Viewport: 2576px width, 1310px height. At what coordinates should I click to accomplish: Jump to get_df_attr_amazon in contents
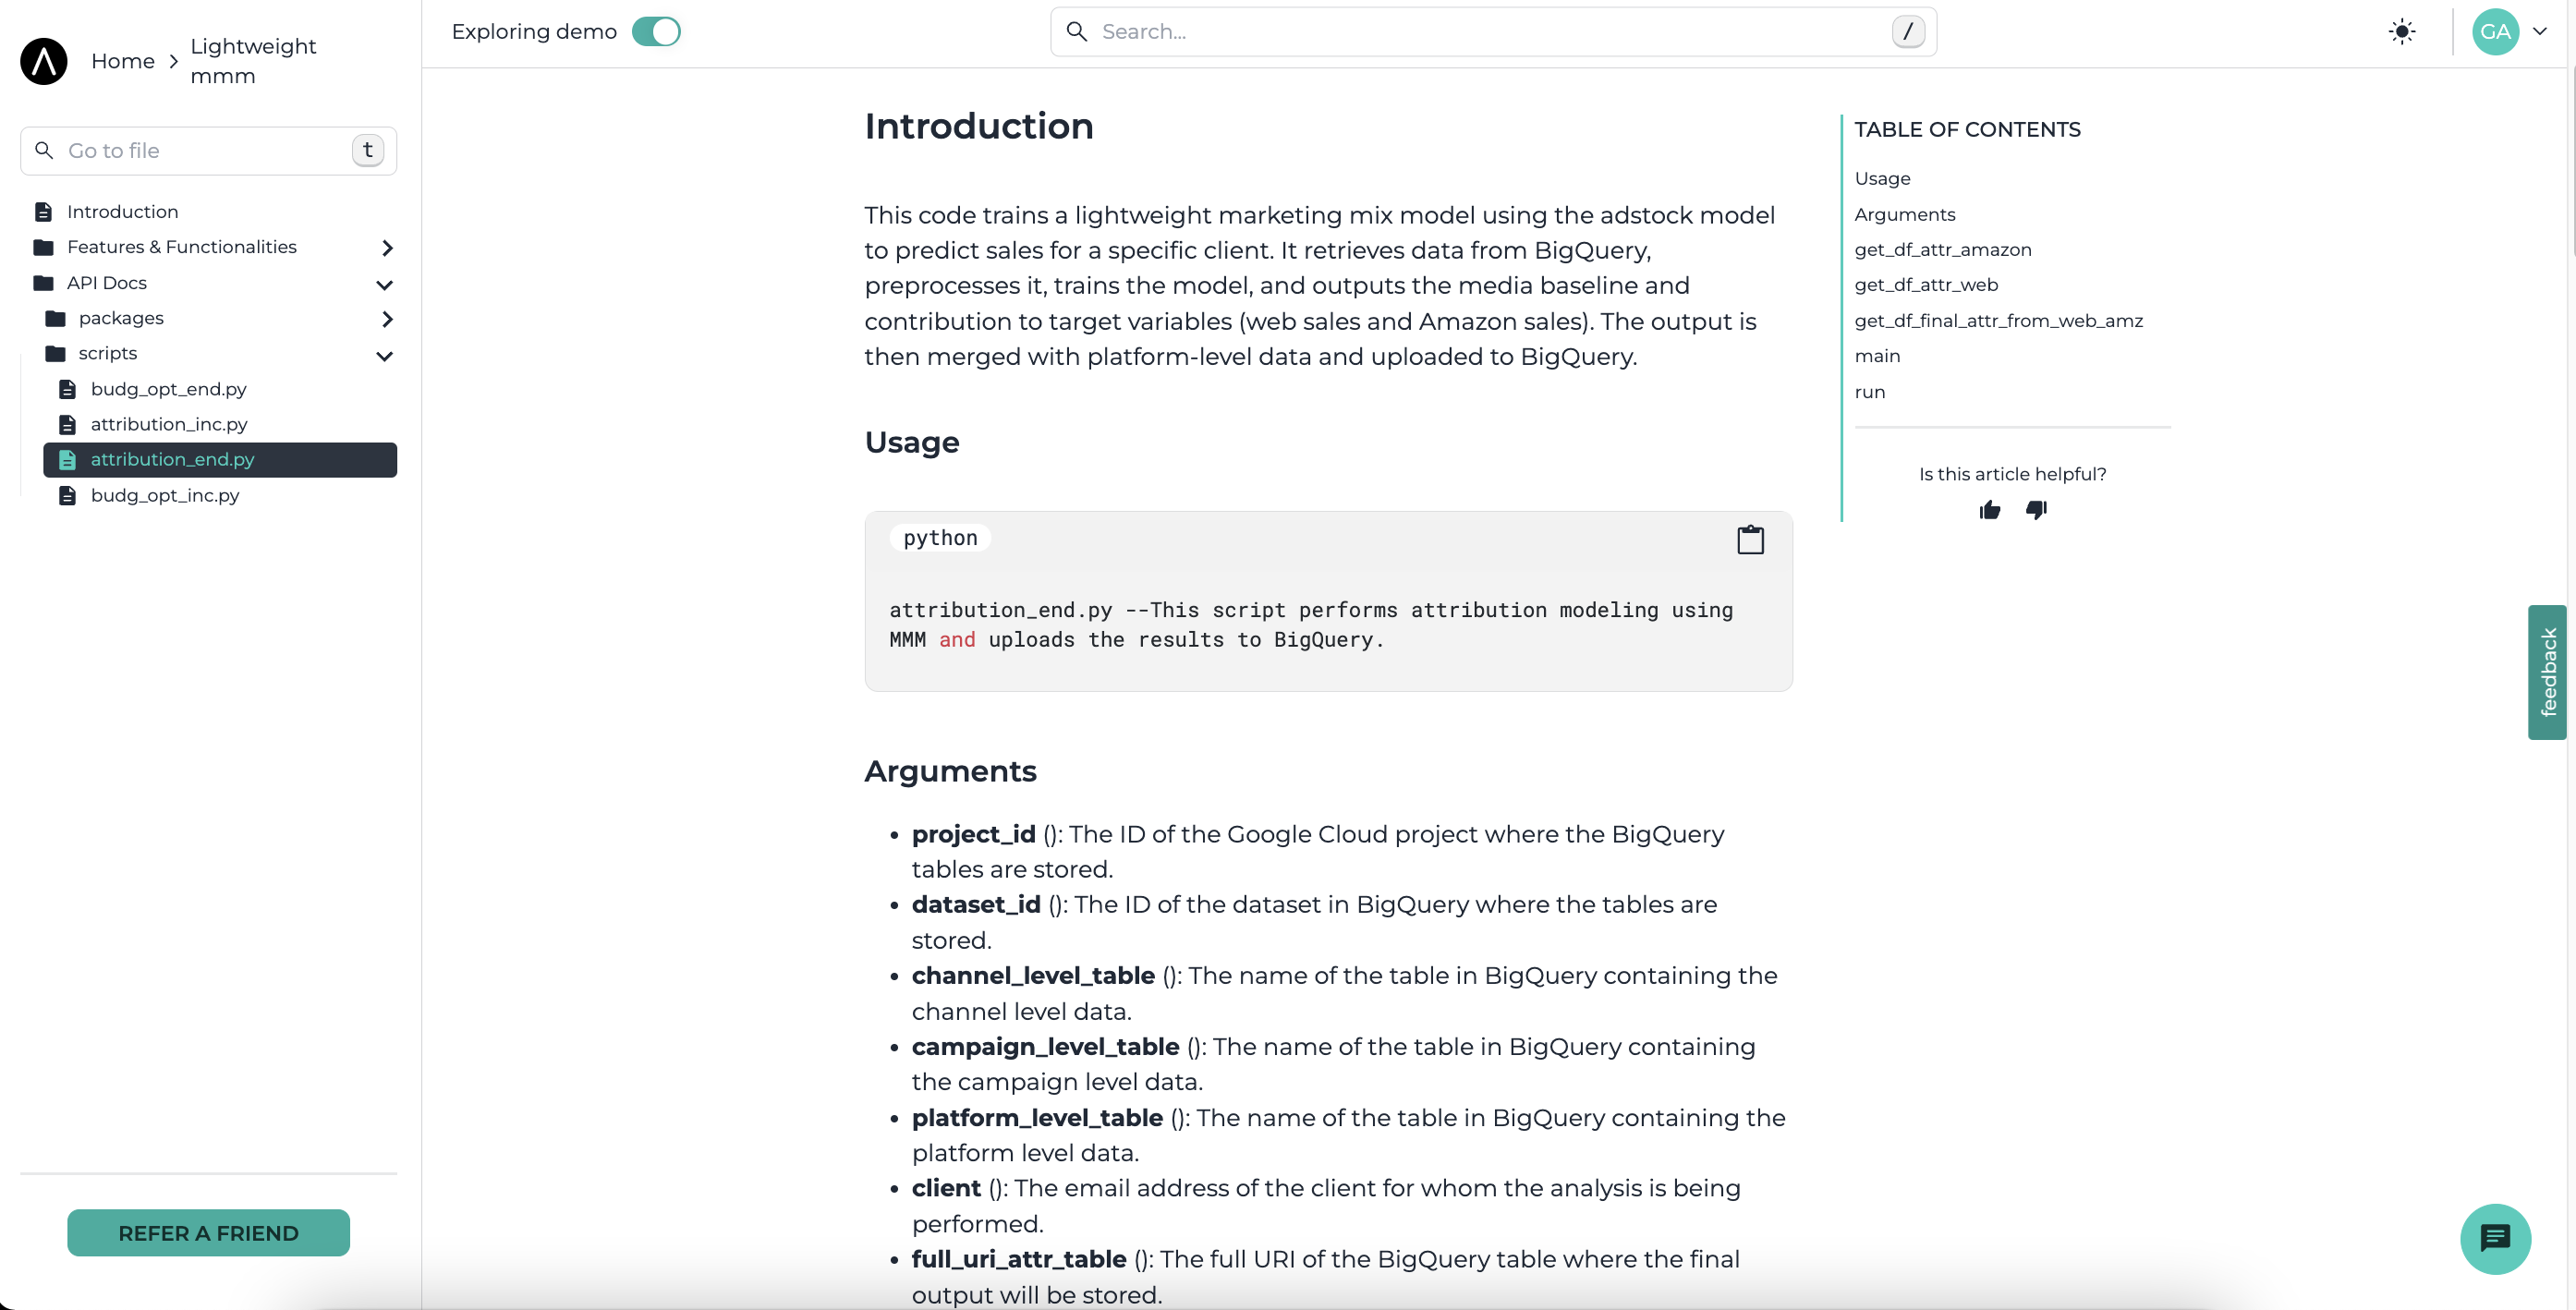pyautogui.click(x=1942, y=250)
